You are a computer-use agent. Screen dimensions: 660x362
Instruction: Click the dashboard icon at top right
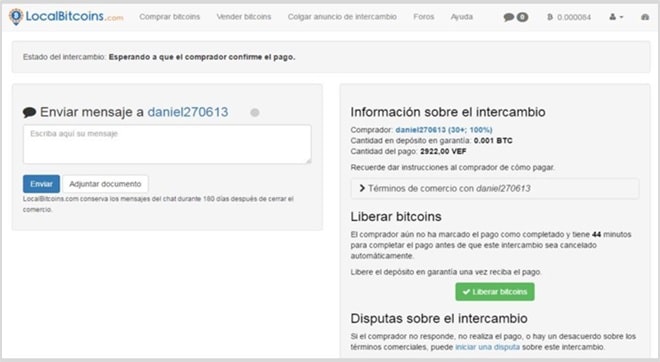[x=645, y=17]
